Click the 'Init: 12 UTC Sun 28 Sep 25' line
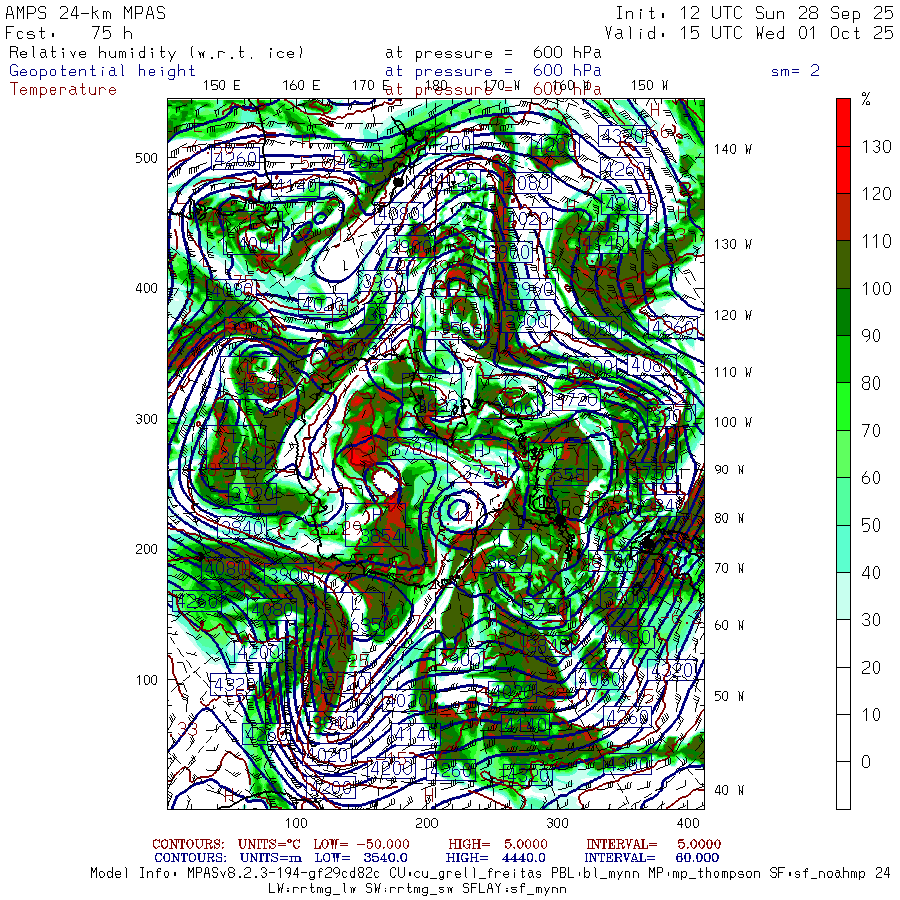 pos(755,13)
